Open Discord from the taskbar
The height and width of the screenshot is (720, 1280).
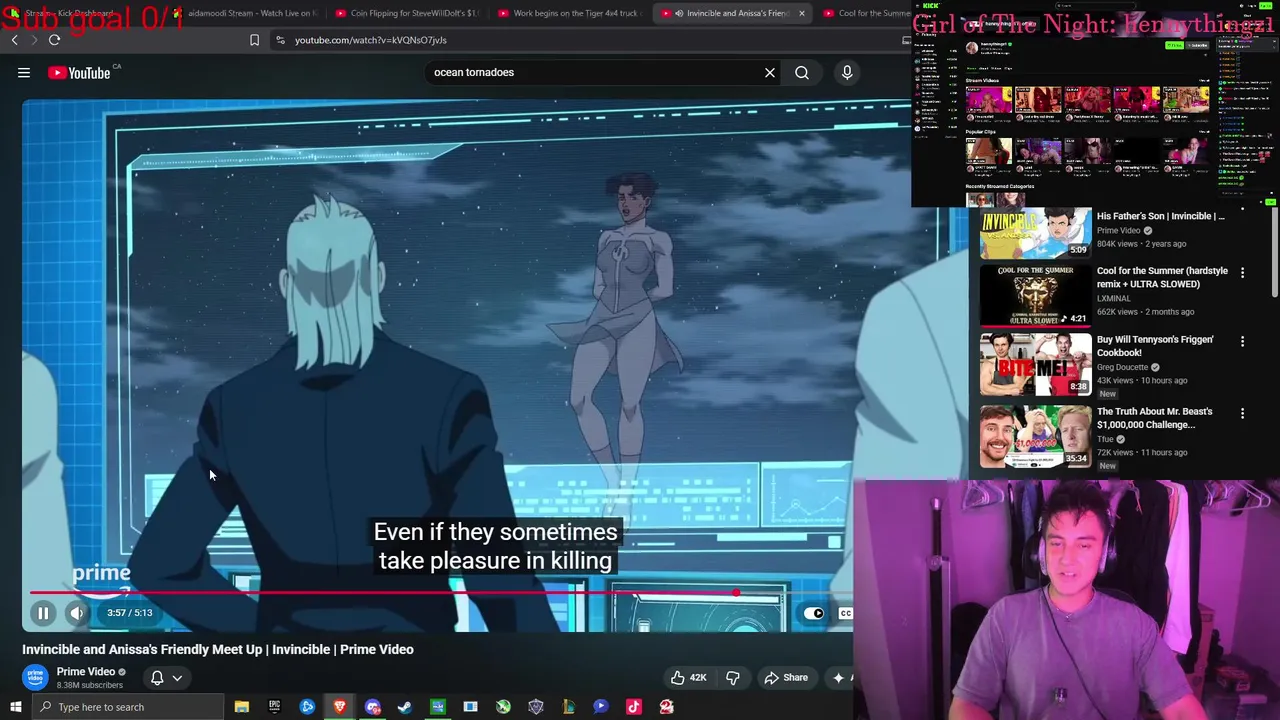tap(373, 707)
